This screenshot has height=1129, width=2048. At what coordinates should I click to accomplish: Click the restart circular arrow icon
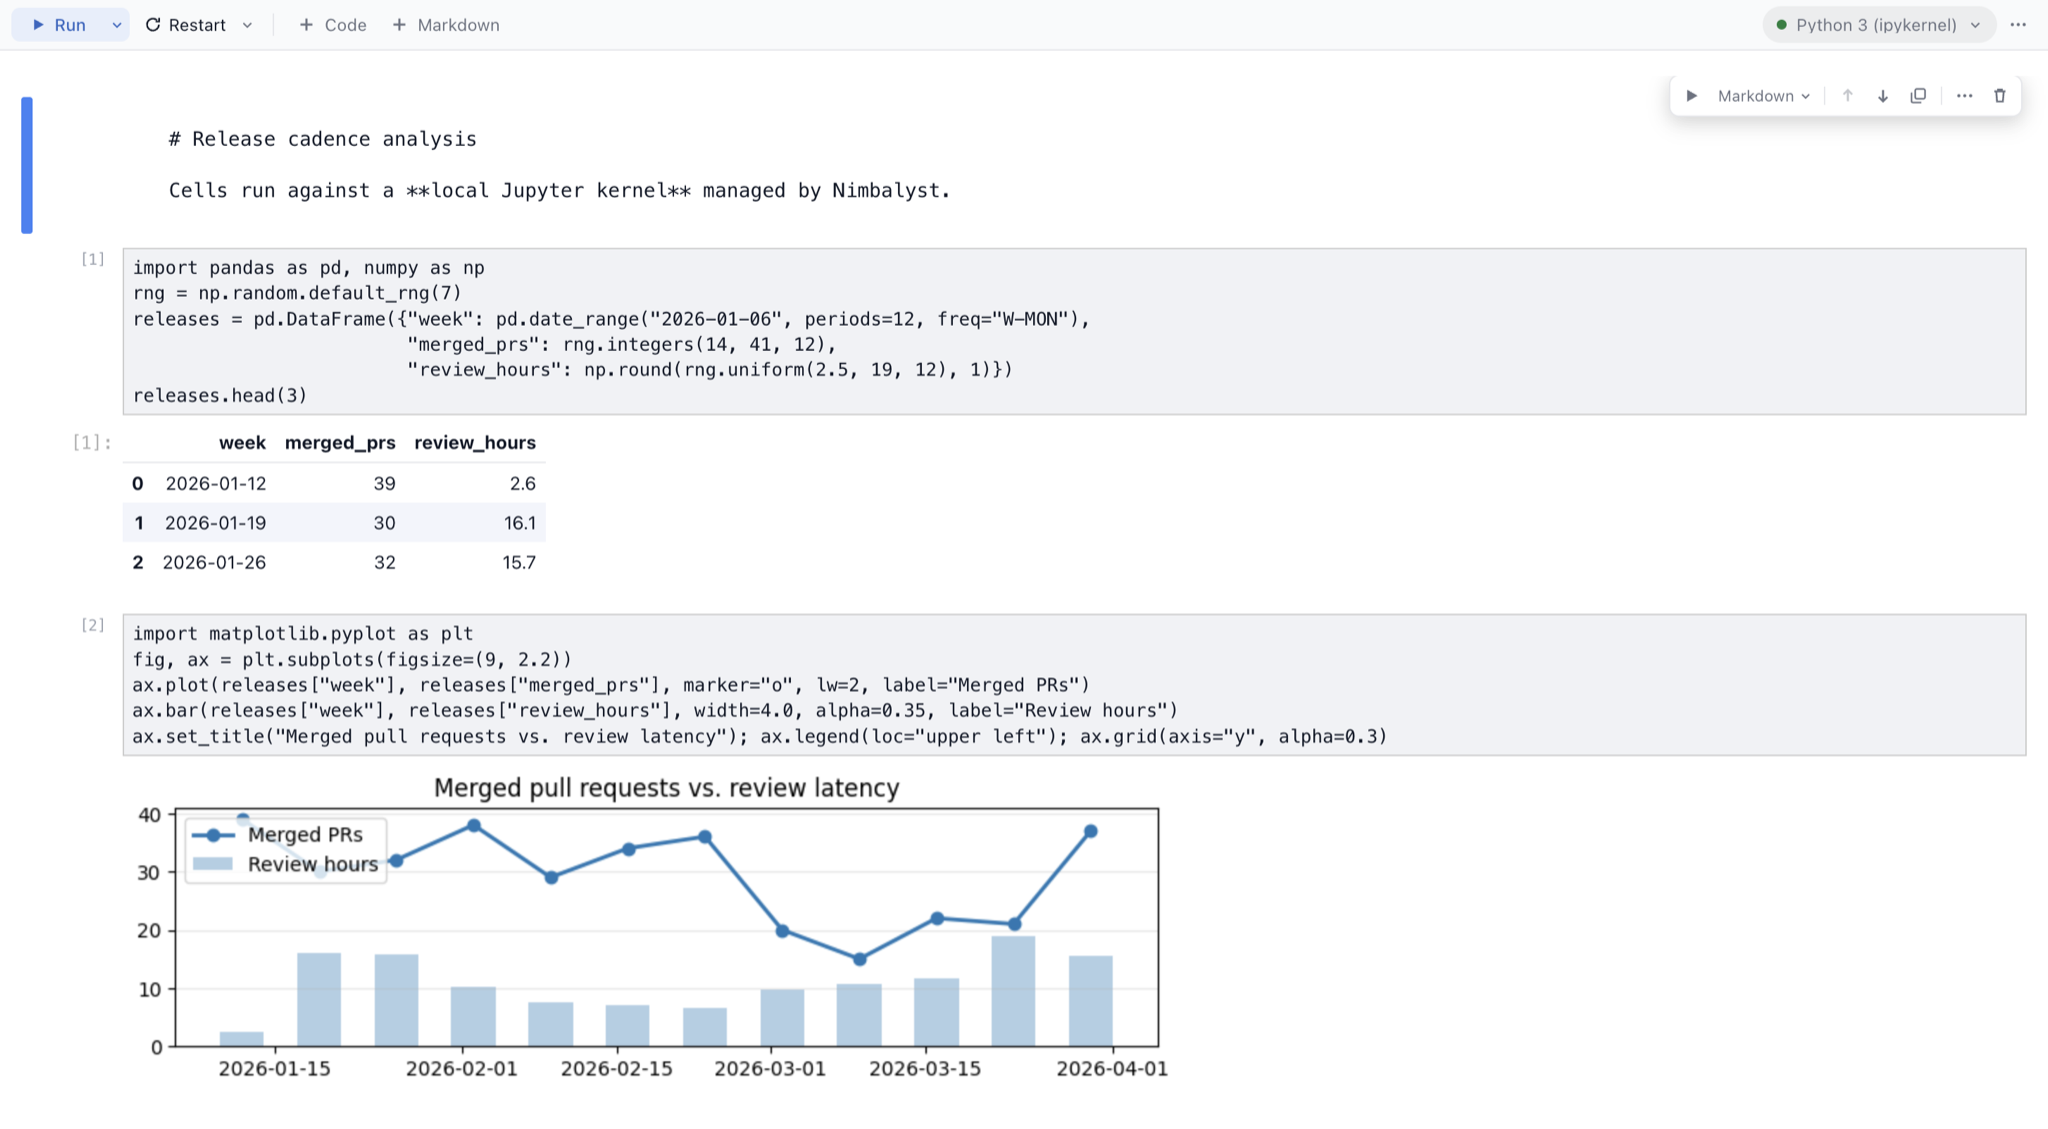click(x=153, y=25)
